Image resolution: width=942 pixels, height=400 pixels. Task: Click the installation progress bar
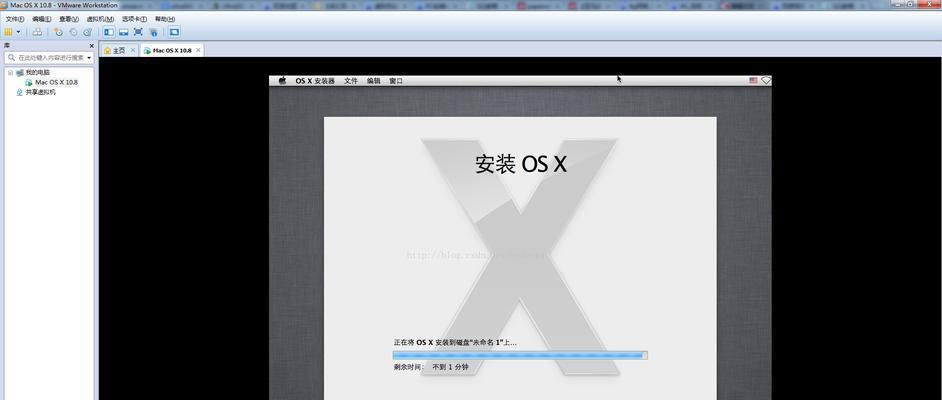(x=520, y=355)
